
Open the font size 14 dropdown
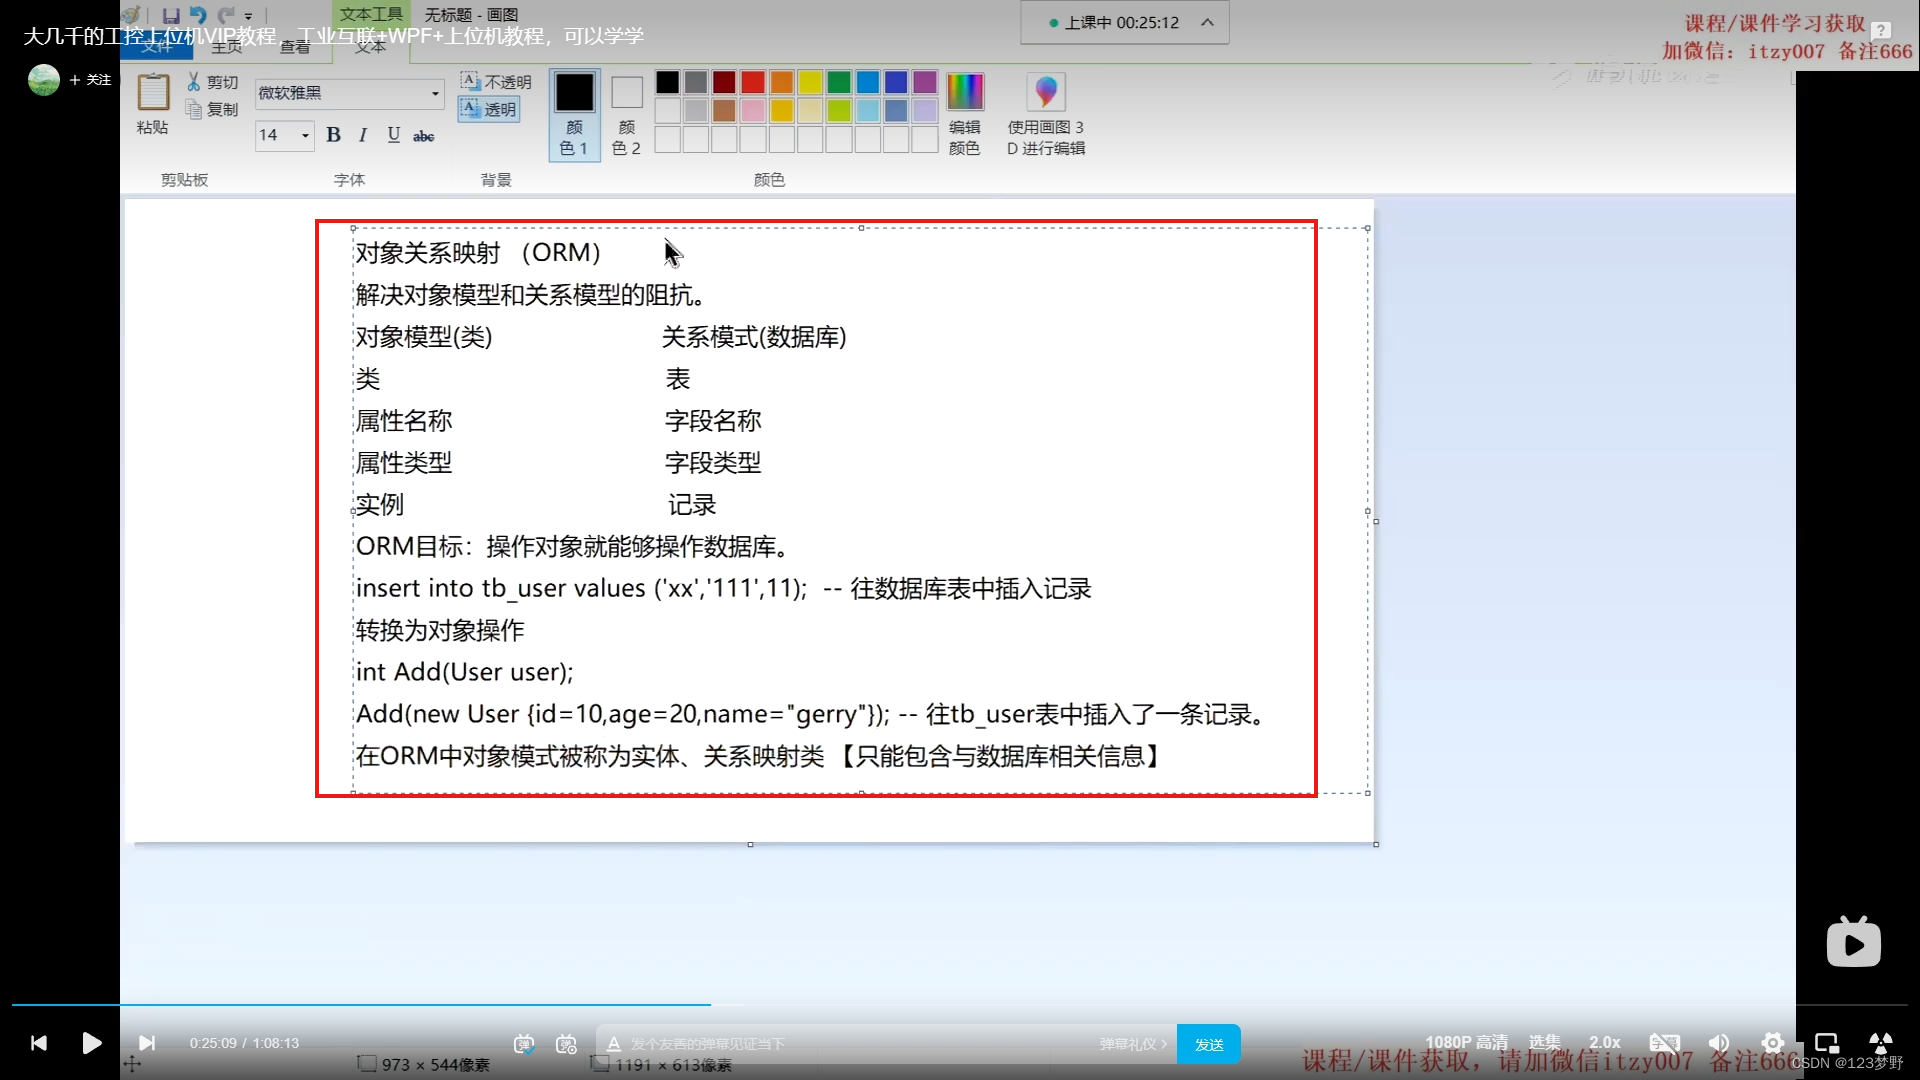pyautogui.click(x=305, y=135)
